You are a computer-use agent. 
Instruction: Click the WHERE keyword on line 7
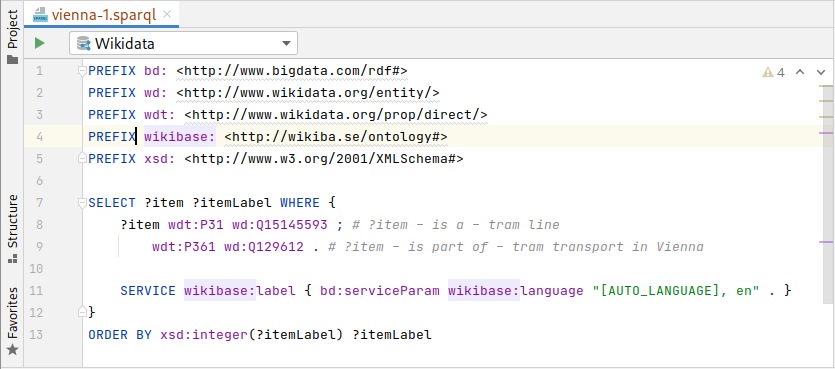pyautogui.click(x=300, y=203)
